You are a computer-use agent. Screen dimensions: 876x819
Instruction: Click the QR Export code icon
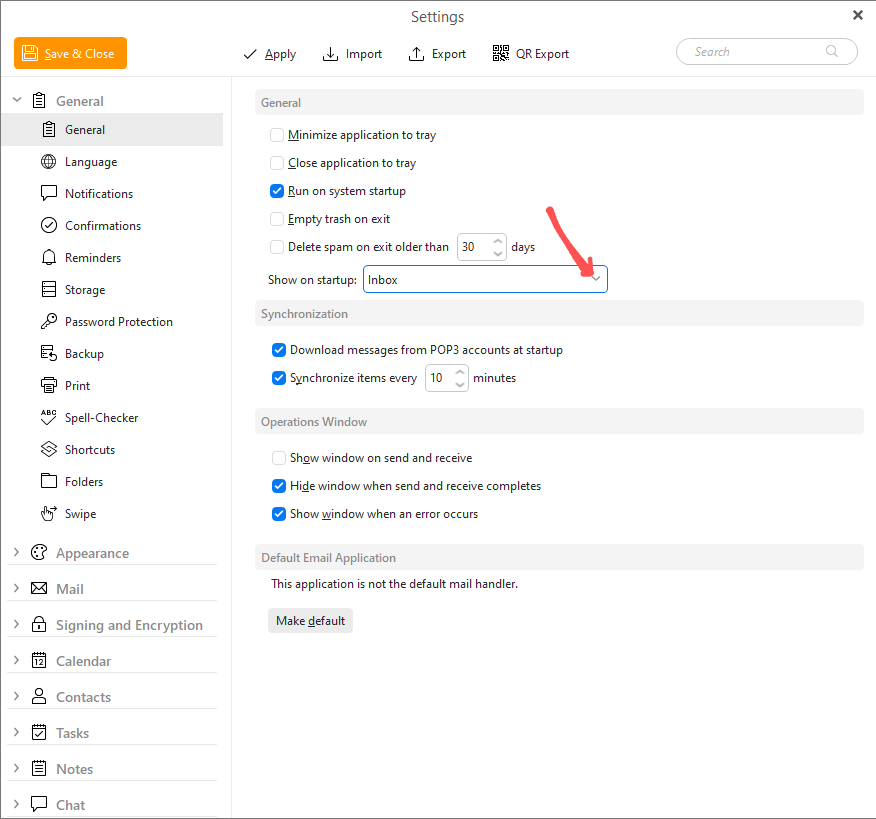coord(501,54)
